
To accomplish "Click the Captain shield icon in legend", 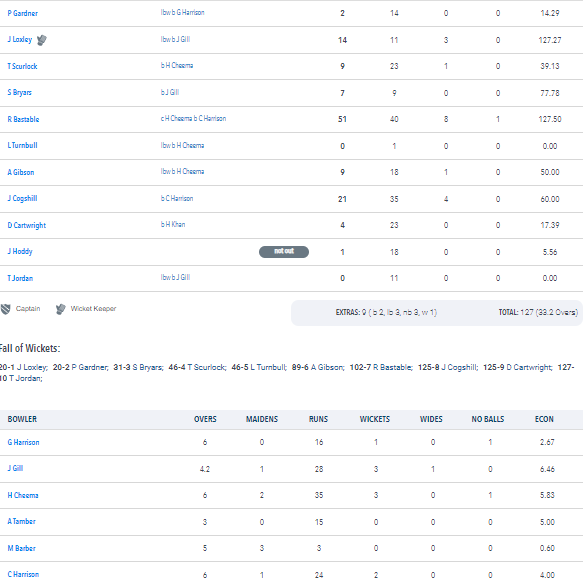I will 5,309.
